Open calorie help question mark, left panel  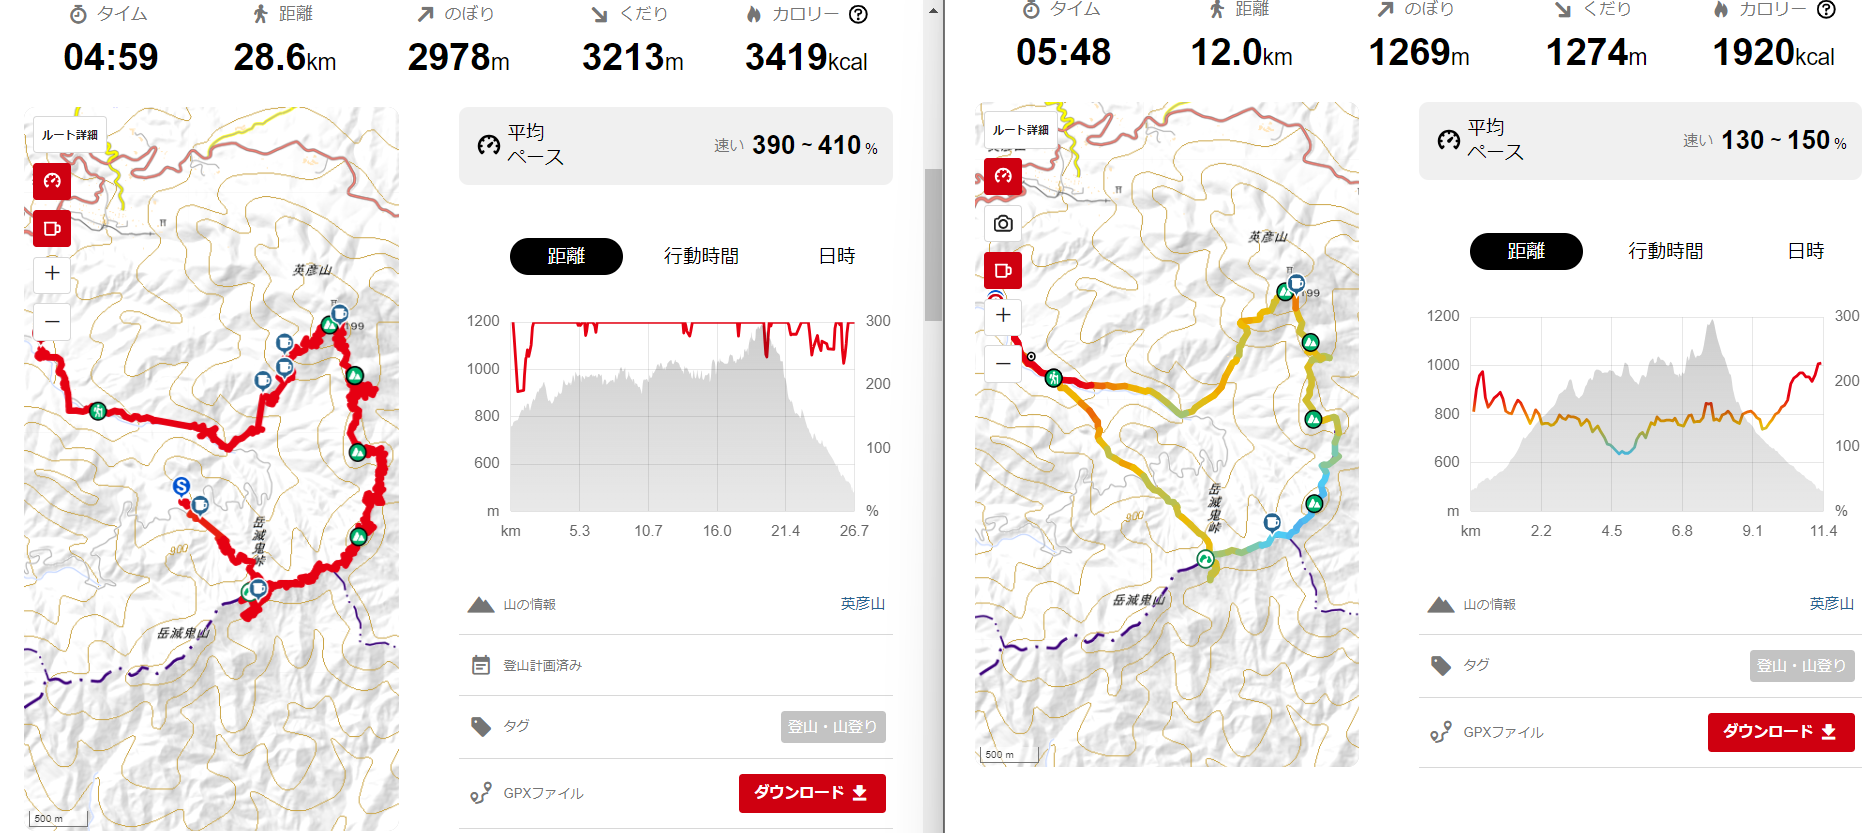(858, 14)
